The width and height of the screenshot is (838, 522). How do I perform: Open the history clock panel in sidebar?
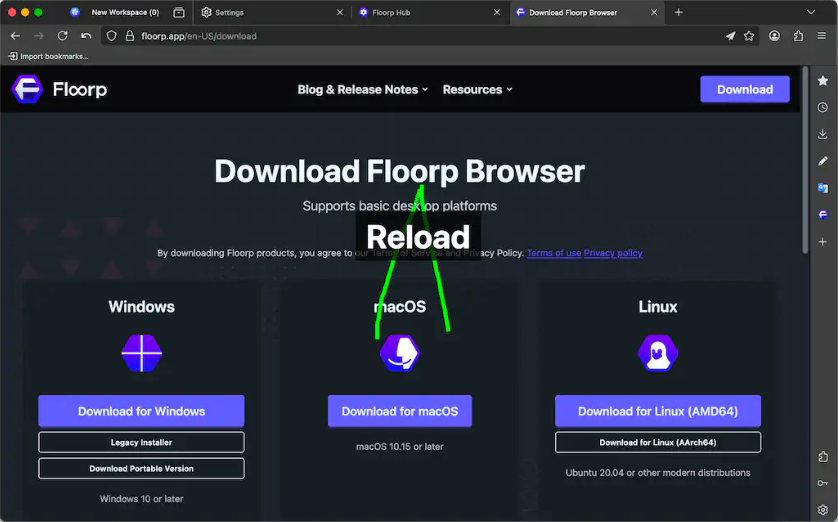coord(822,107)
